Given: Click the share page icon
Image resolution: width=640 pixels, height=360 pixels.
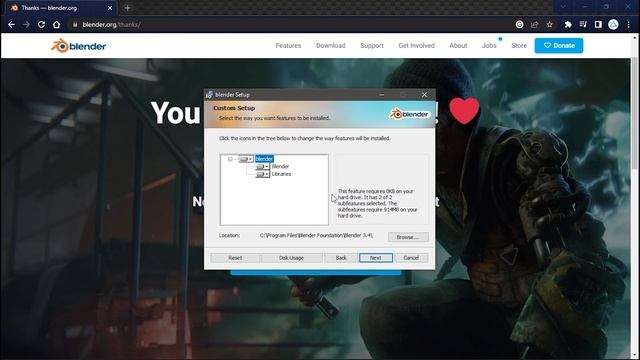Looking at the screenshot, I should click(x=534, y=24).
